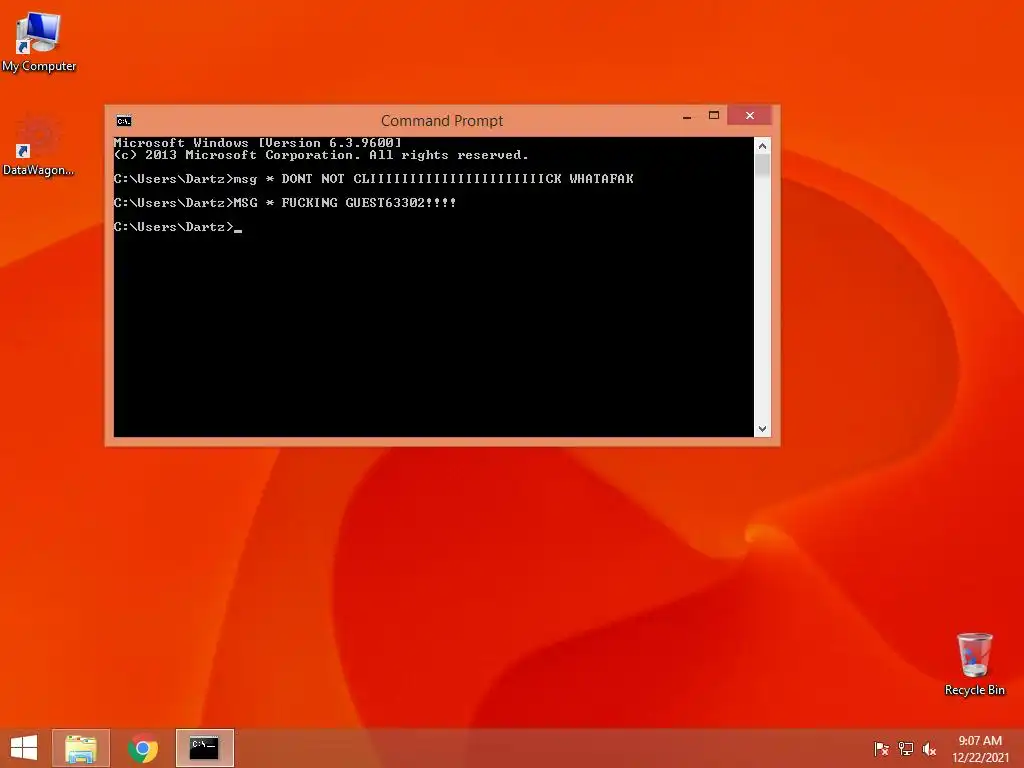Click the Windows Start button
Image resolution: width=1024 pixels, height=768 pixels.
(x=24, y=748)
